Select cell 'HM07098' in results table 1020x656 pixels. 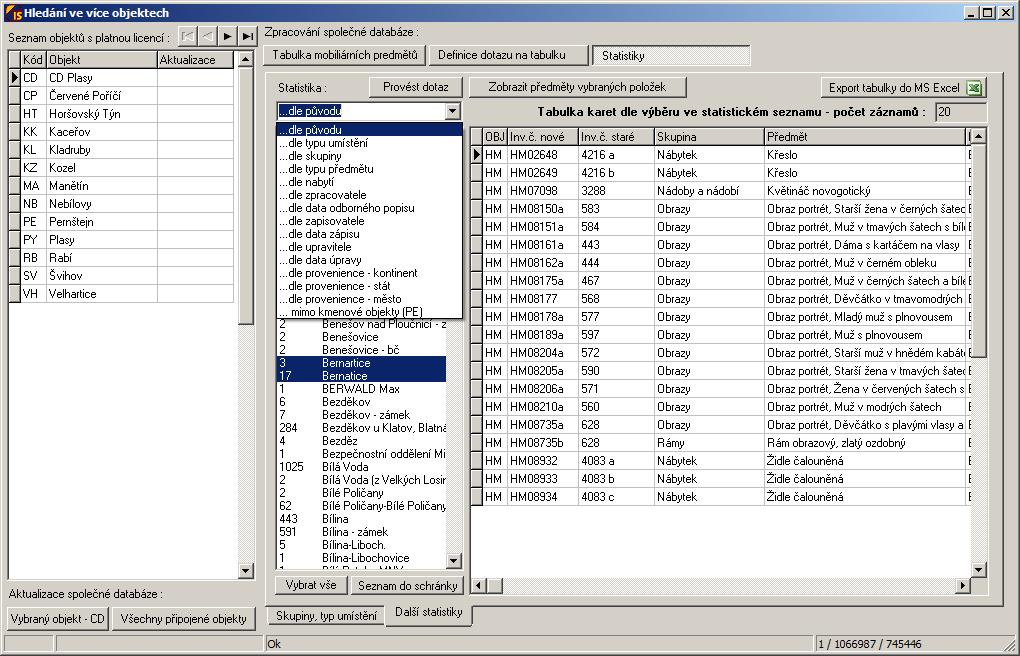click(543, 191)
